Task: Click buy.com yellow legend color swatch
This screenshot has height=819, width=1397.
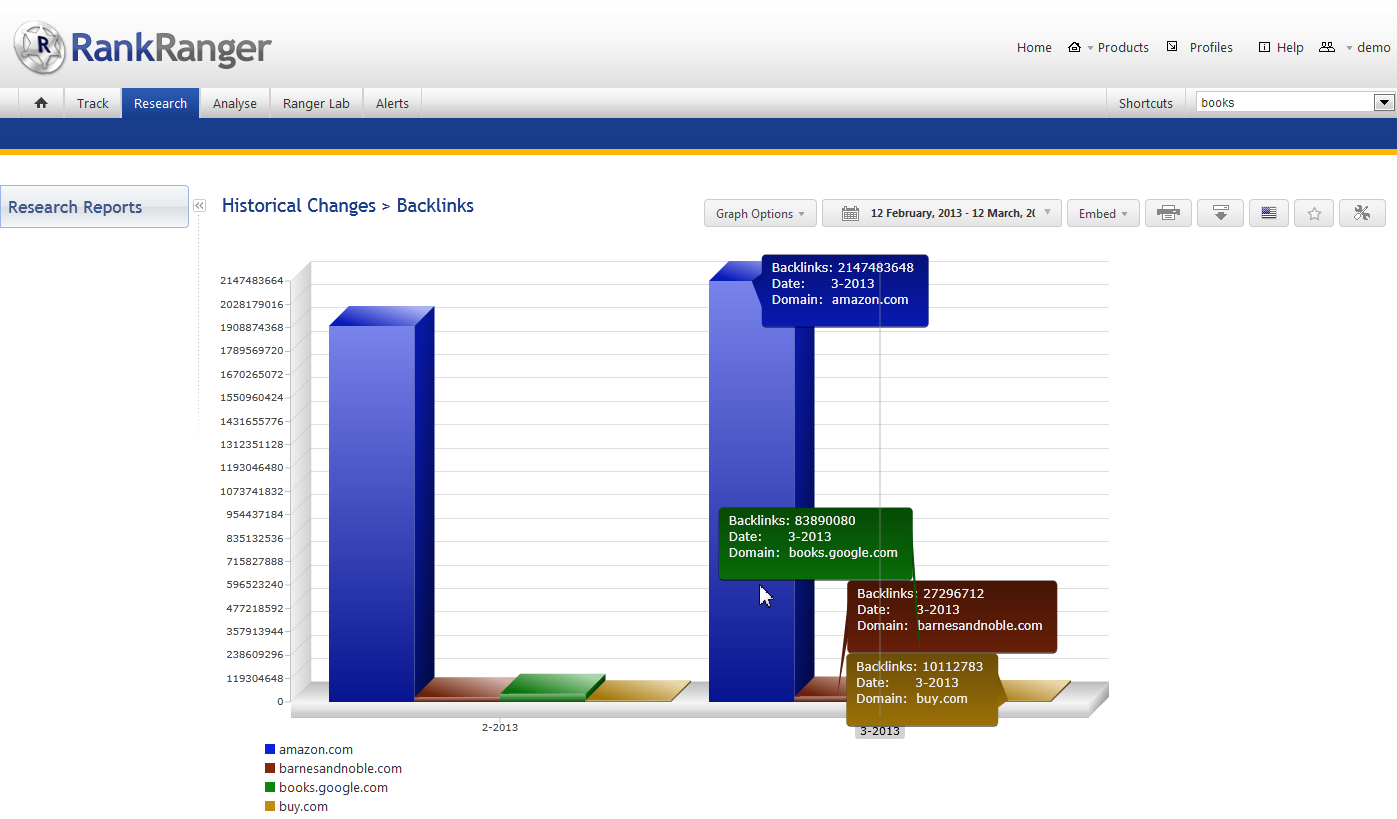Action: [270, 806]
